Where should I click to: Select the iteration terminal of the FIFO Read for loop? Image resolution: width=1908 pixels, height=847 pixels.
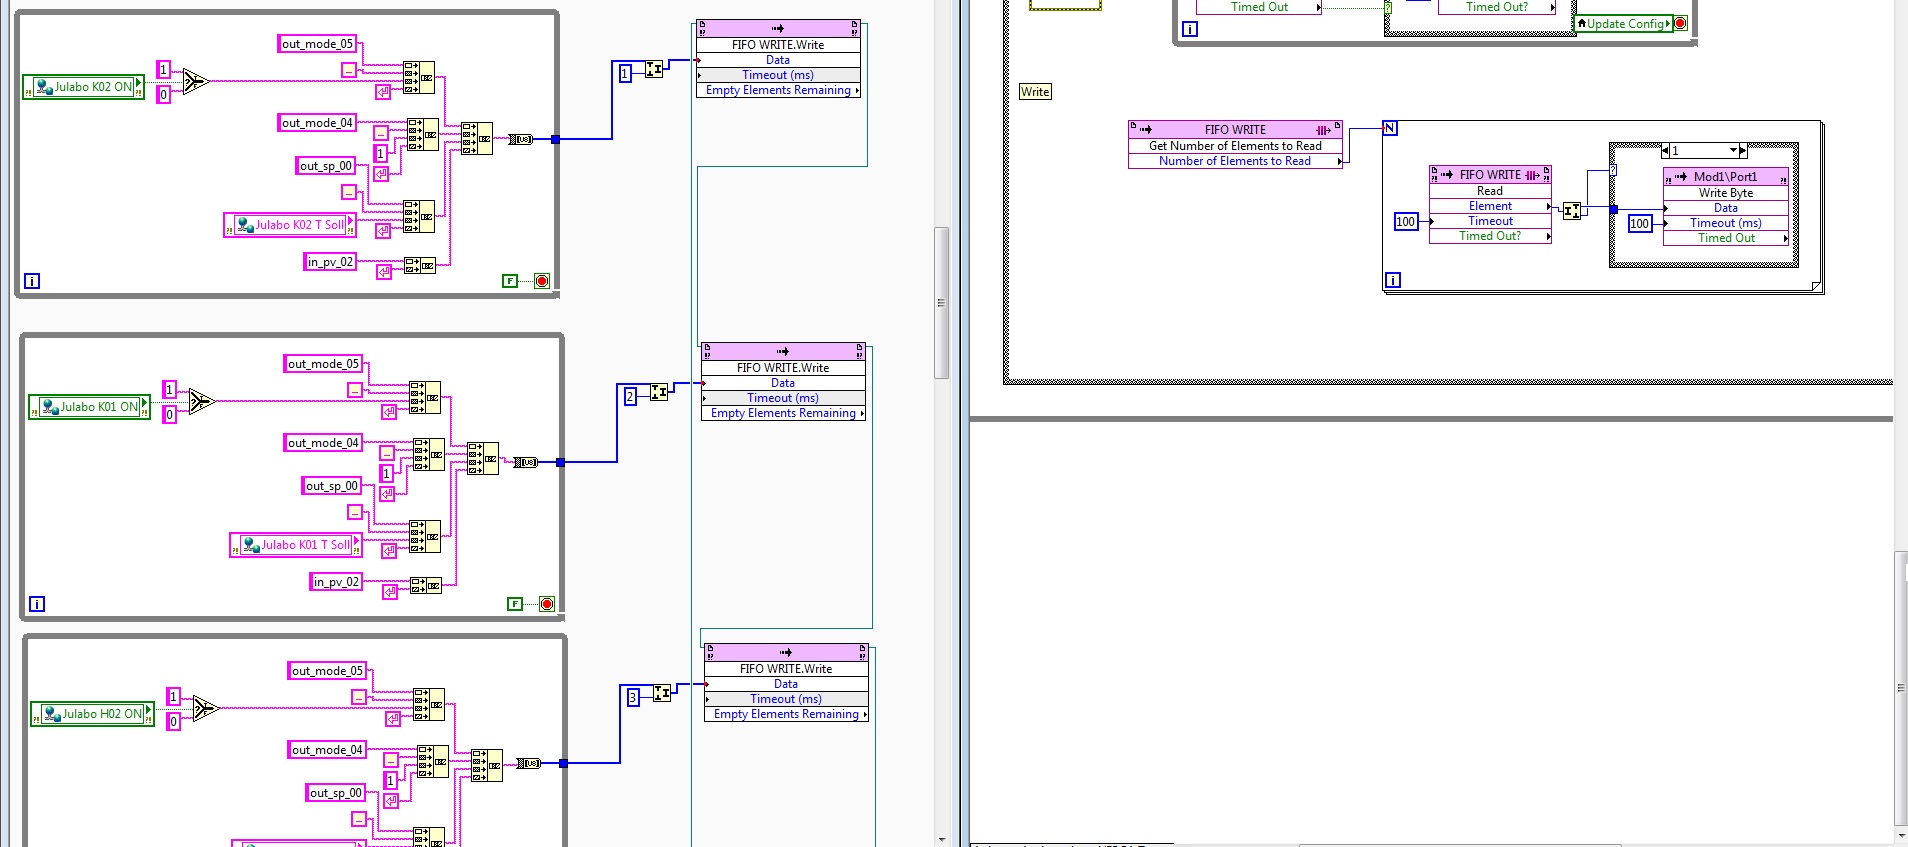coord(1393,280)
